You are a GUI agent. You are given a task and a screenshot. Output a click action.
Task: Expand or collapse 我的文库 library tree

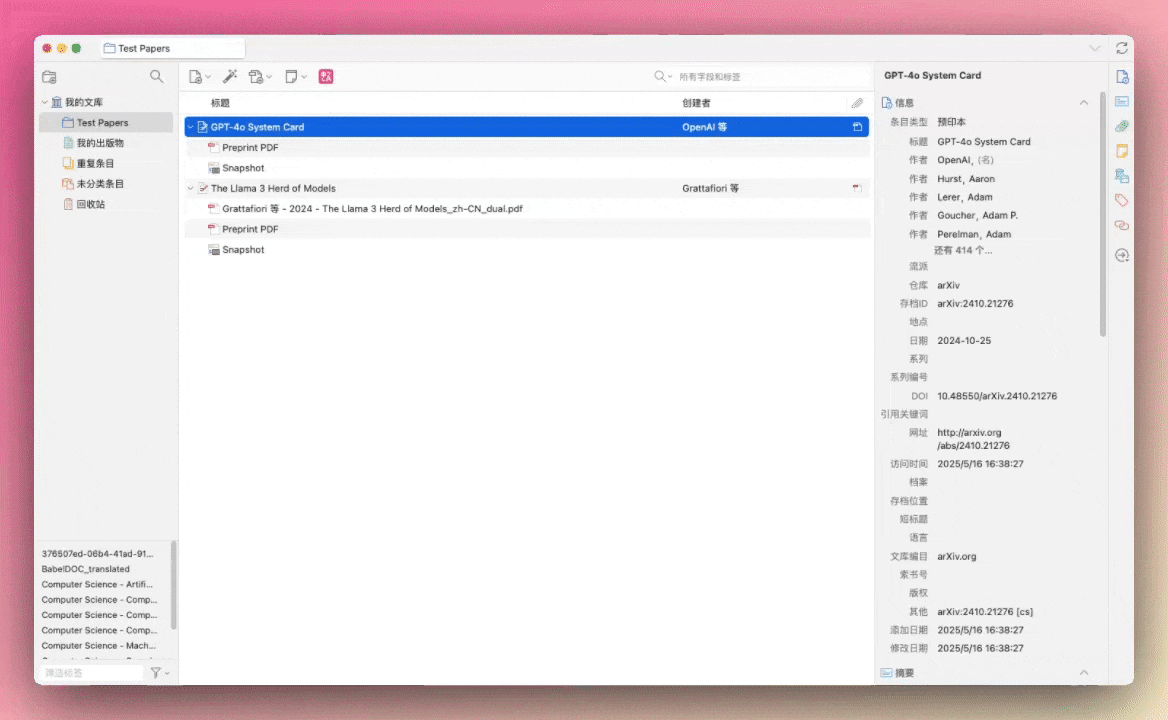tap(45, 102)
